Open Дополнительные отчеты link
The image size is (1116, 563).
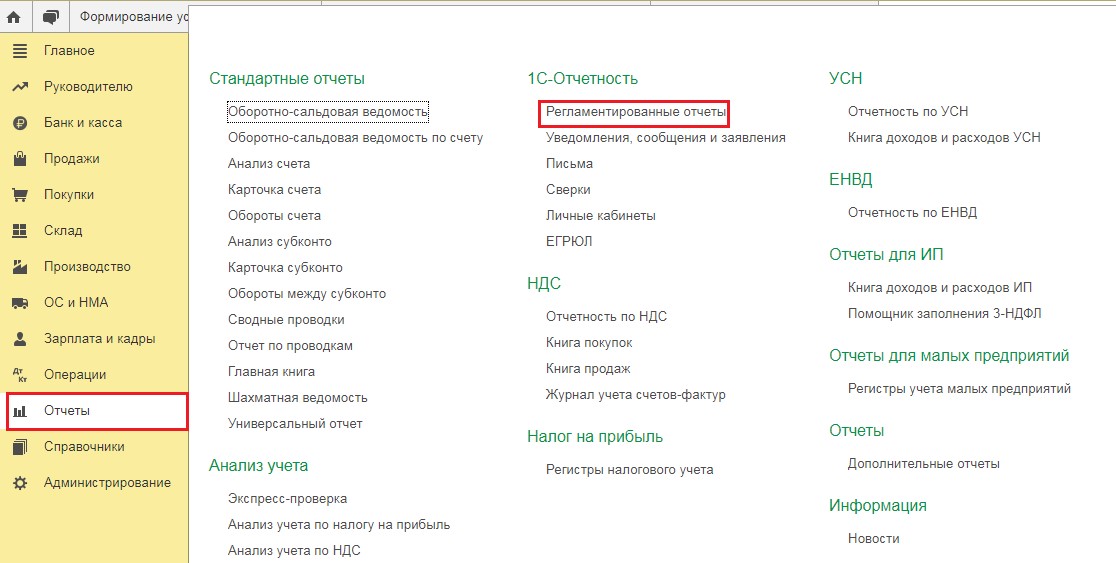(924, 464)
